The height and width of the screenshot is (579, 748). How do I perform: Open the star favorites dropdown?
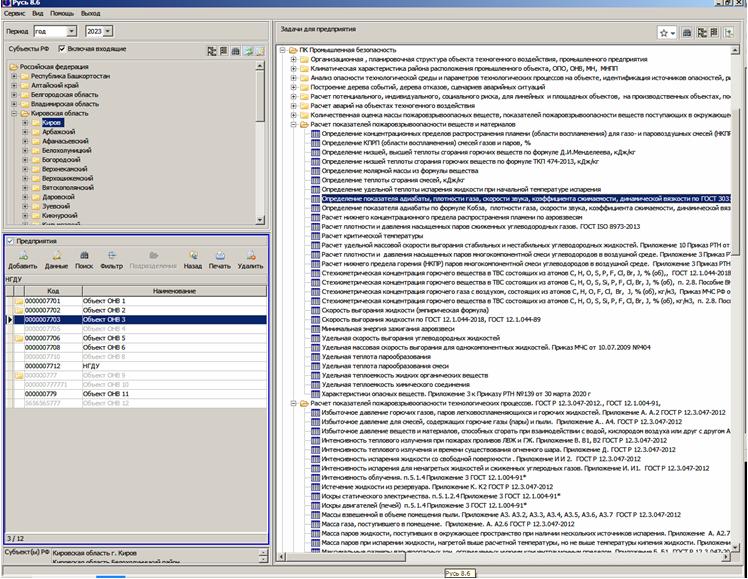[666, 33]
